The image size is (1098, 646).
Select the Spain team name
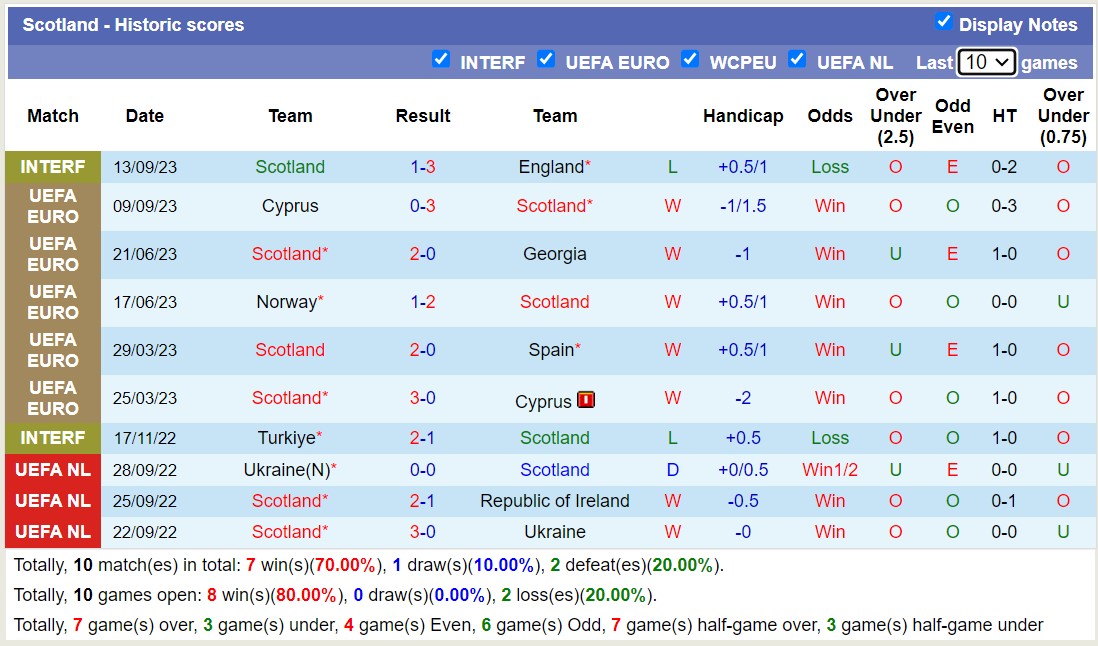click(551, 350)
